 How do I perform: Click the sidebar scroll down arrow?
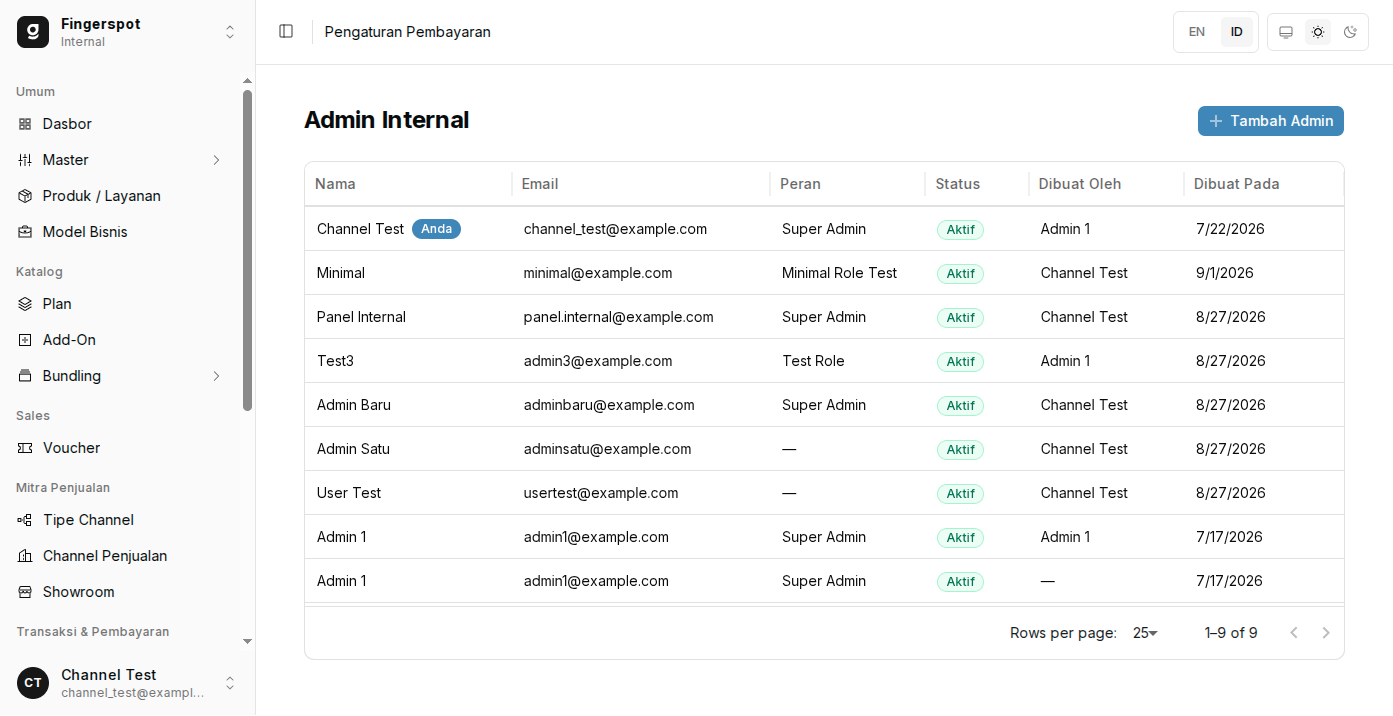click(x=247, y=641)
